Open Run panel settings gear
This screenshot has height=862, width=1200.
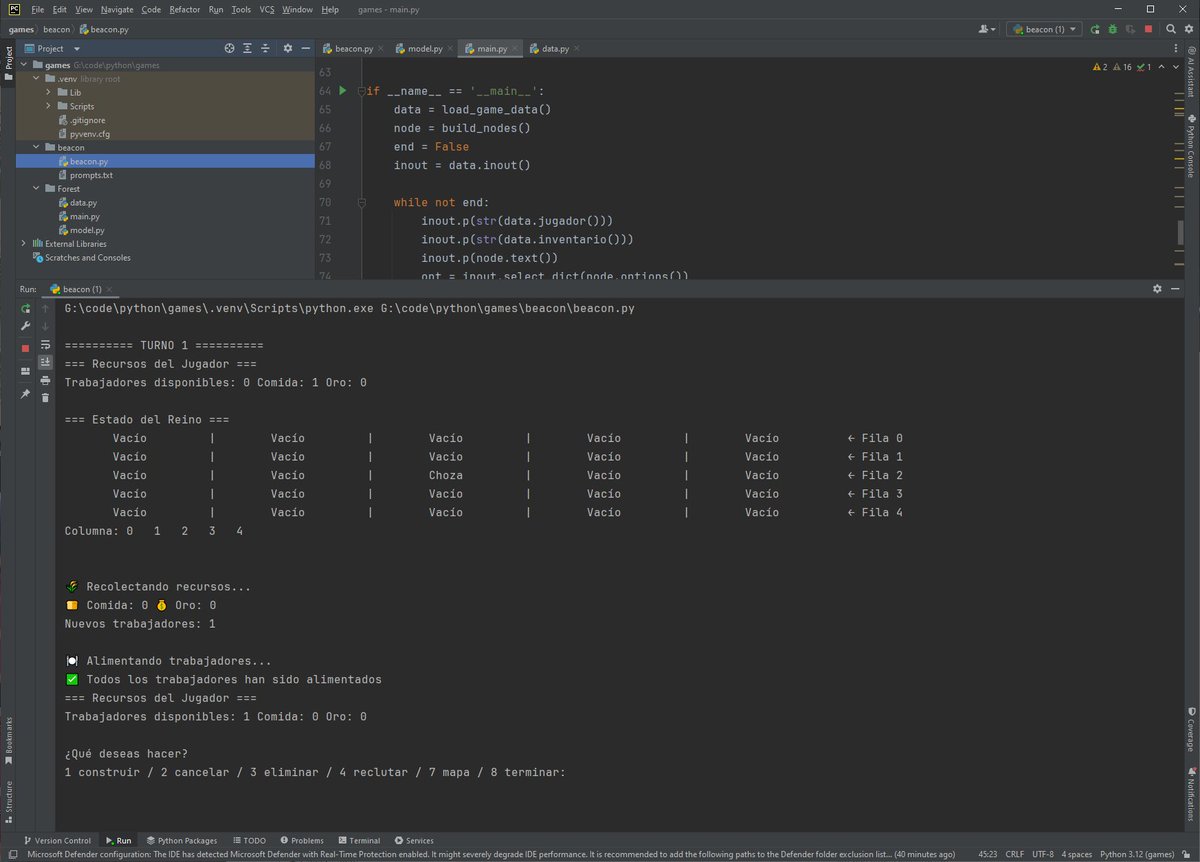coord(1157,288)
